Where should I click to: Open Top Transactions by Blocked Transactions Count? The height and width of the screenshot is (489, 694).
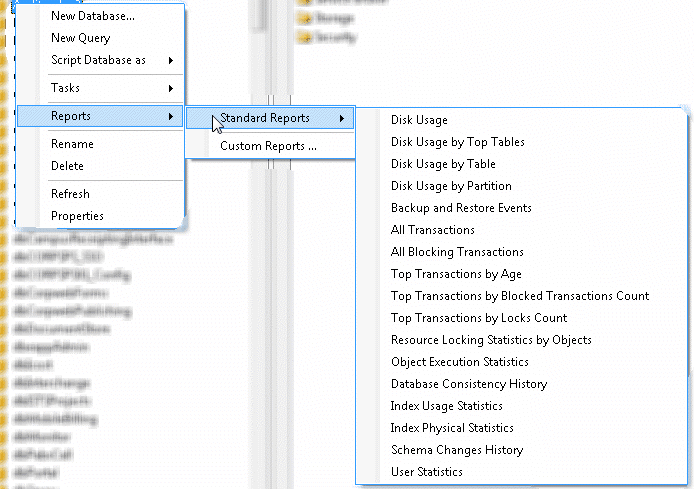click(x=520, y=296)
